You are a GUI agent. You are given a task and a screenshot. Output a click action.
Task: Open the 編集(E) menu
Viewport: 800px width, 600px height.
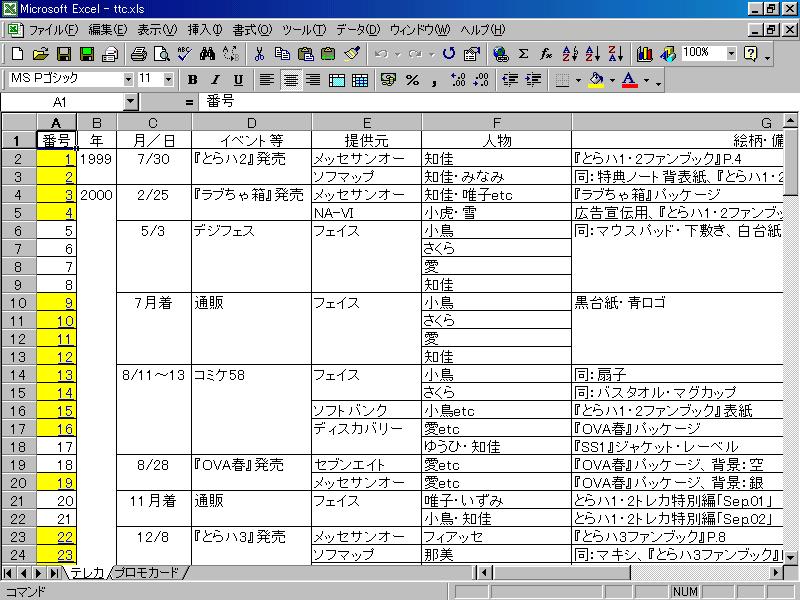[108, 30]
